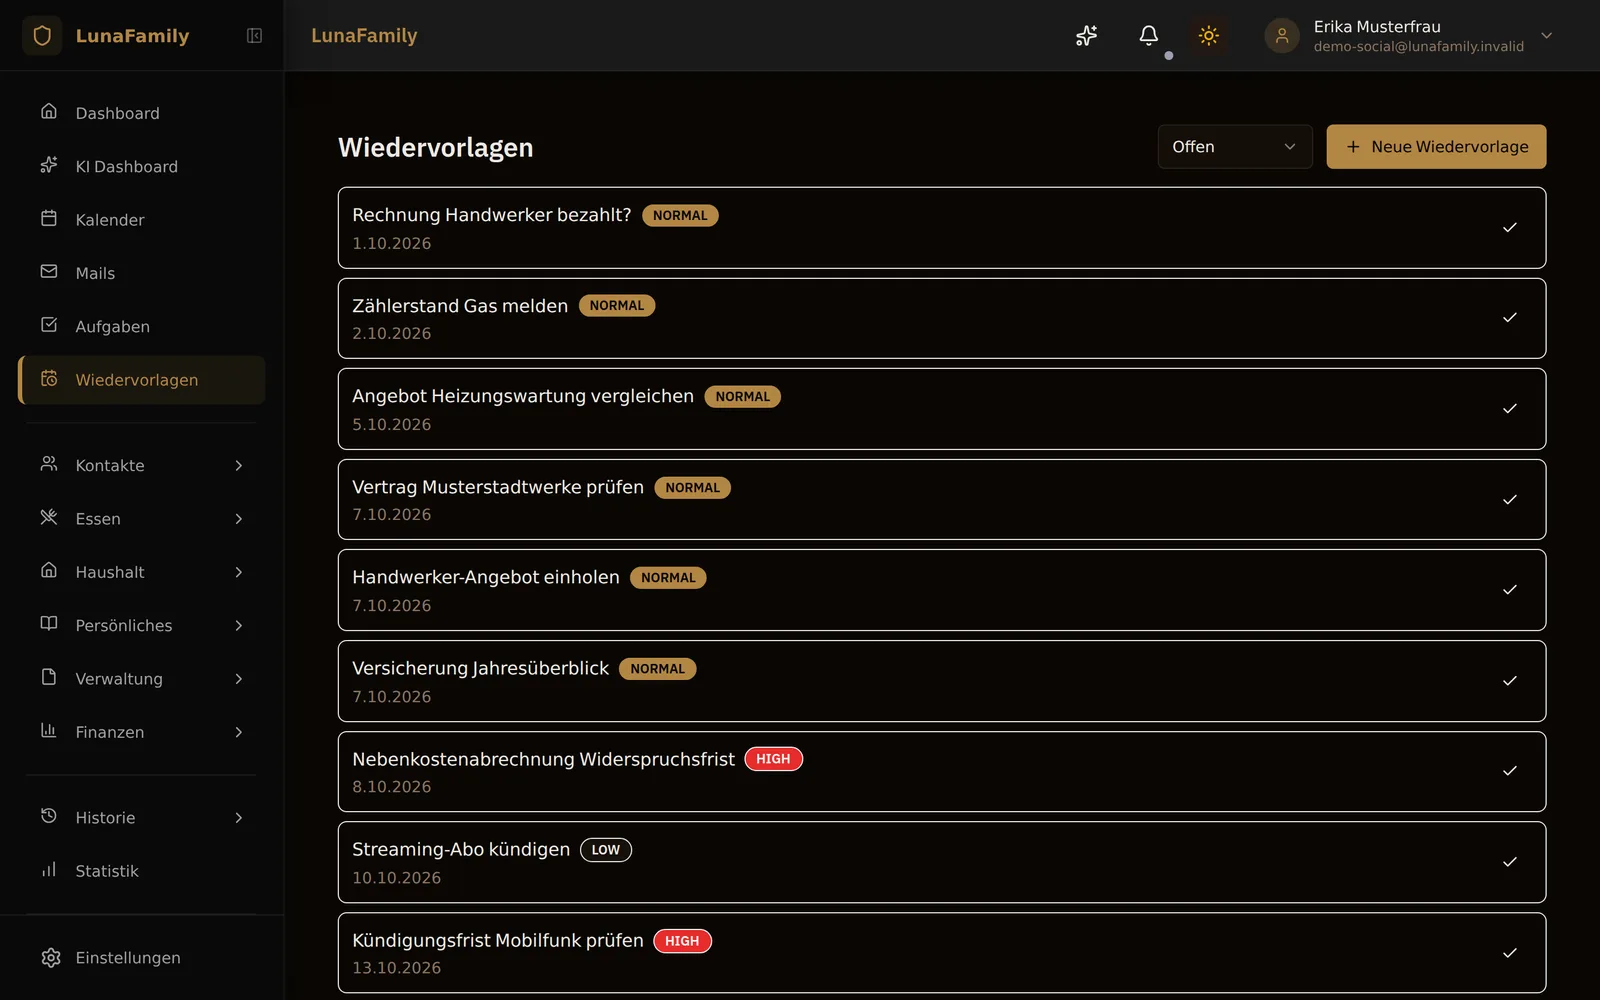1600x1000 pixels.
Task: Open the Kalender calendar icon
Action: (49, 219)
